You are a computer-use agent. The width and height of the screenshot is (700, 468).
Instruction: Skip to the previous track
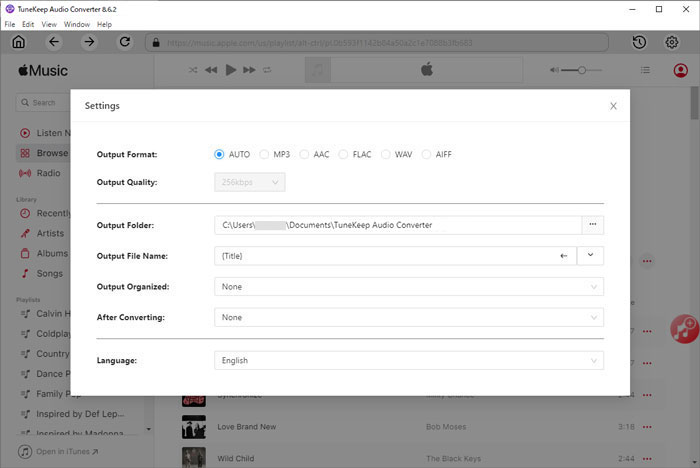(x=211, y=70)
